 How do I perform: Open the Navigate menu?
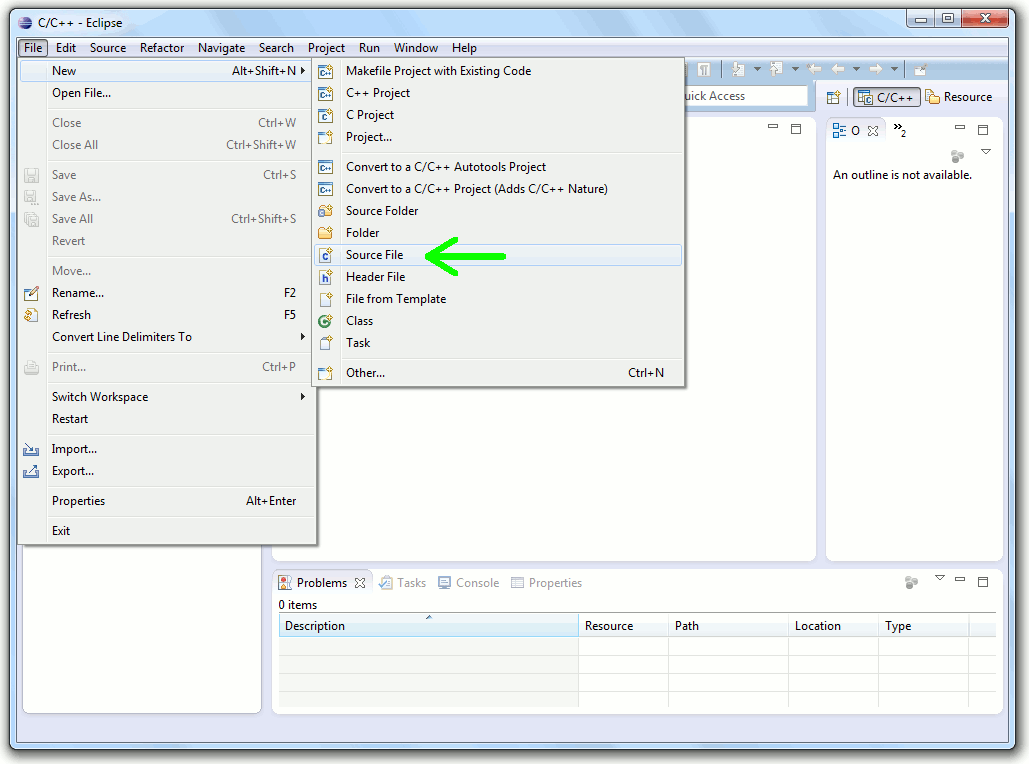click(221, 48)
